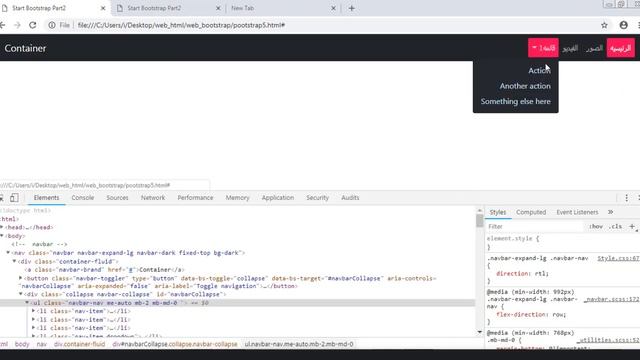
Task: Collapse the body element node
Action: coord(2,236)
